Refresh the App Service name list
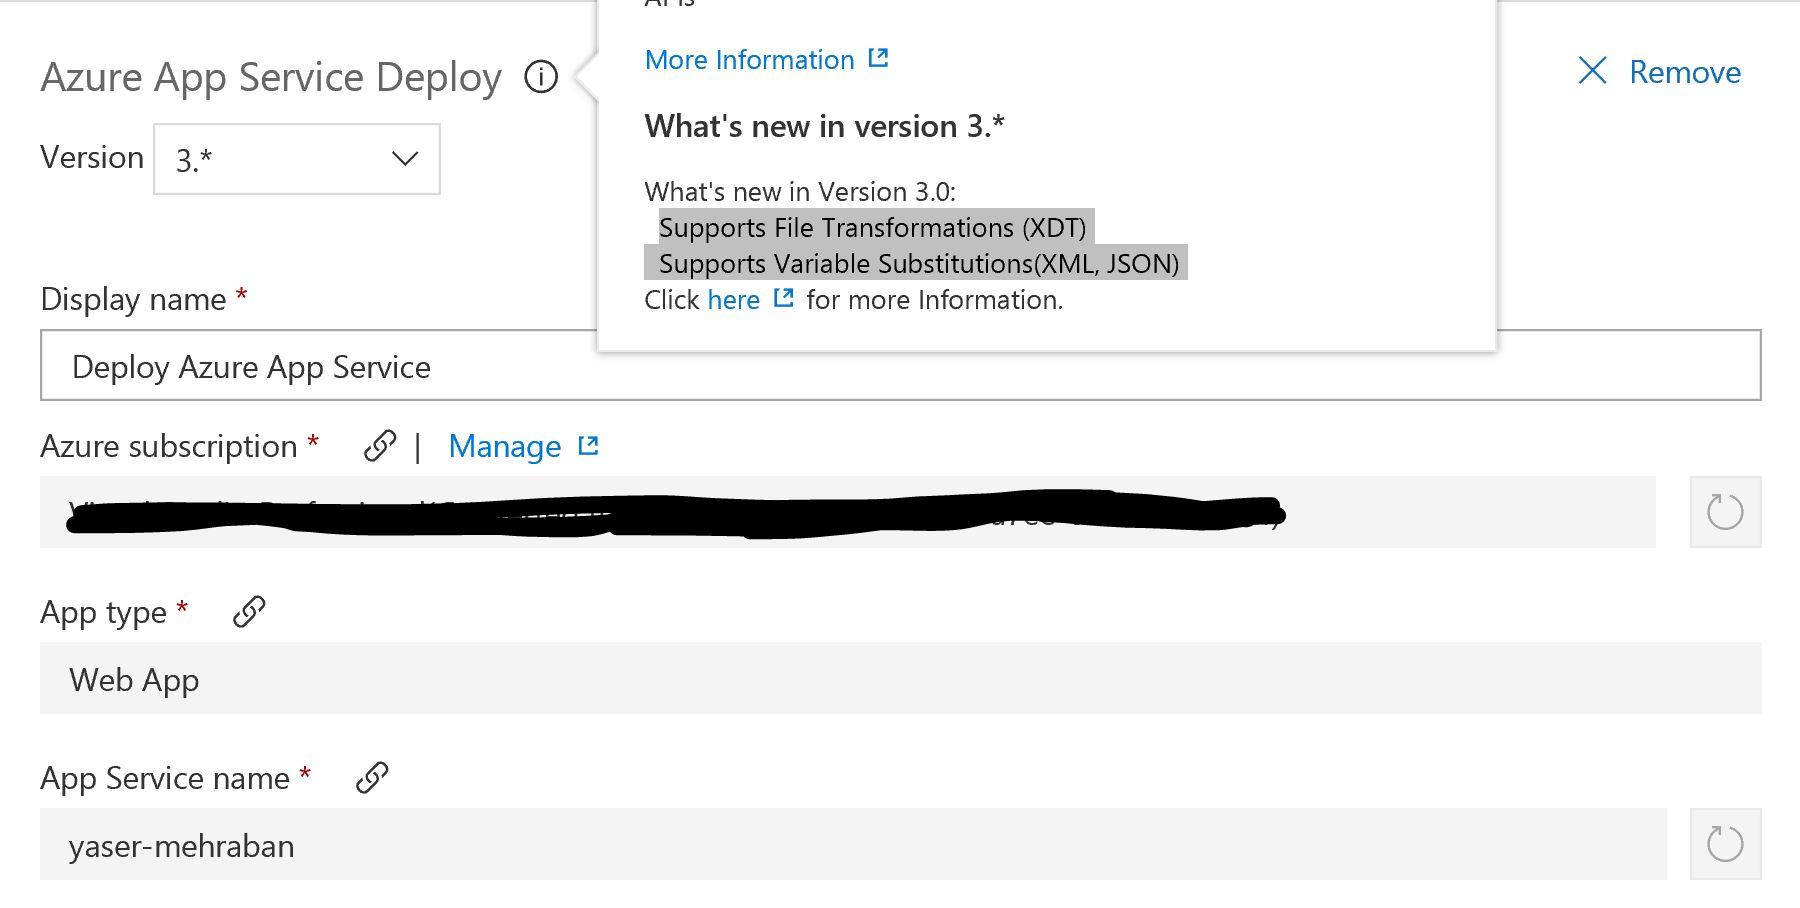 point(1725,844)
